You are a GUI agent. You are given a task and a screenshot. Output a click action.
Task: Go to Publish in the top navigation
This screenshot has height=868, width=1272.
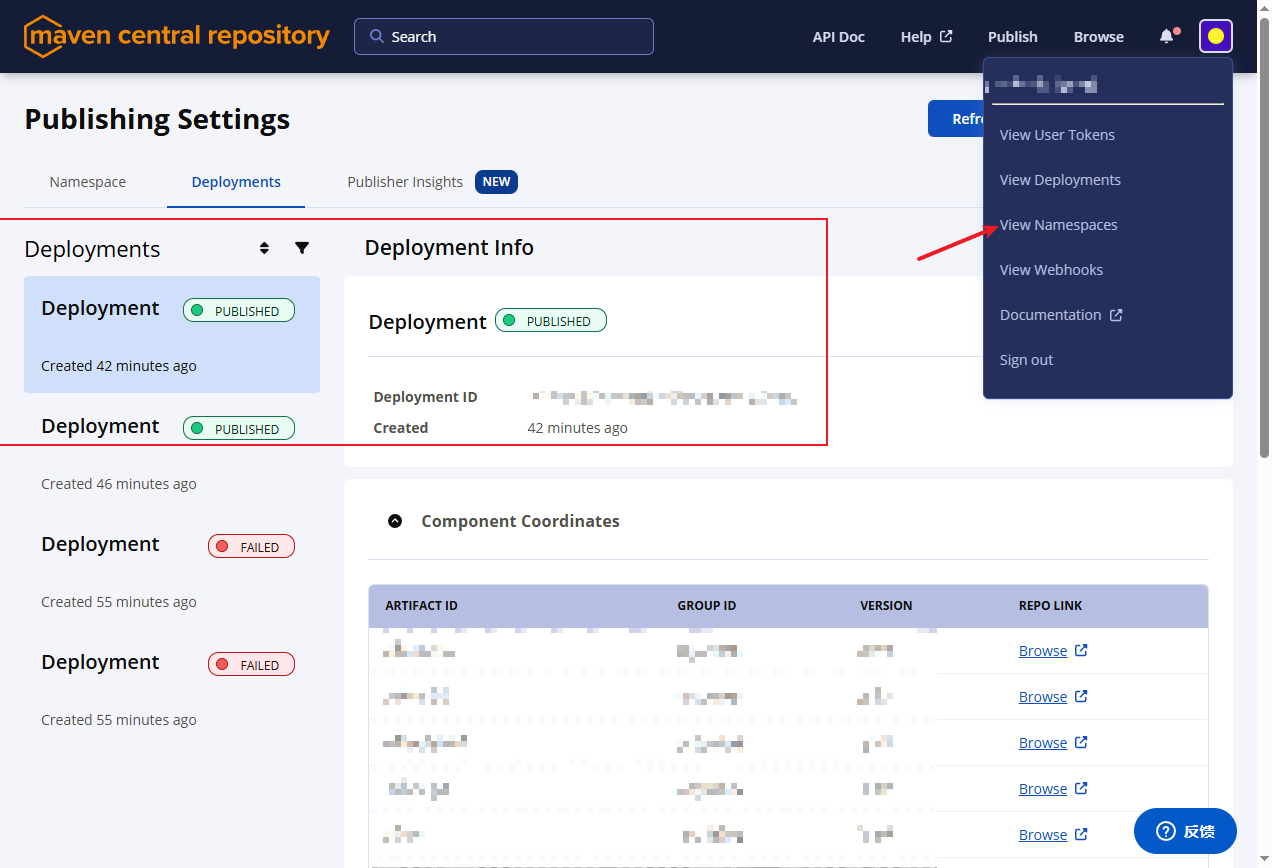click(x=1013, y=36)
